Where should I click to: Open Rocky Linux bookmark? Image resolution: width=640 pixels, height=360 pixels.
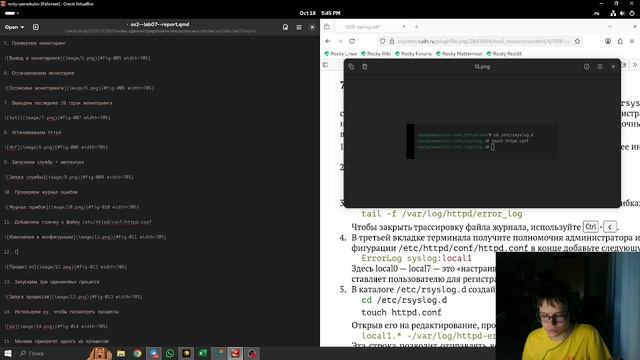(x=341, y=54)
